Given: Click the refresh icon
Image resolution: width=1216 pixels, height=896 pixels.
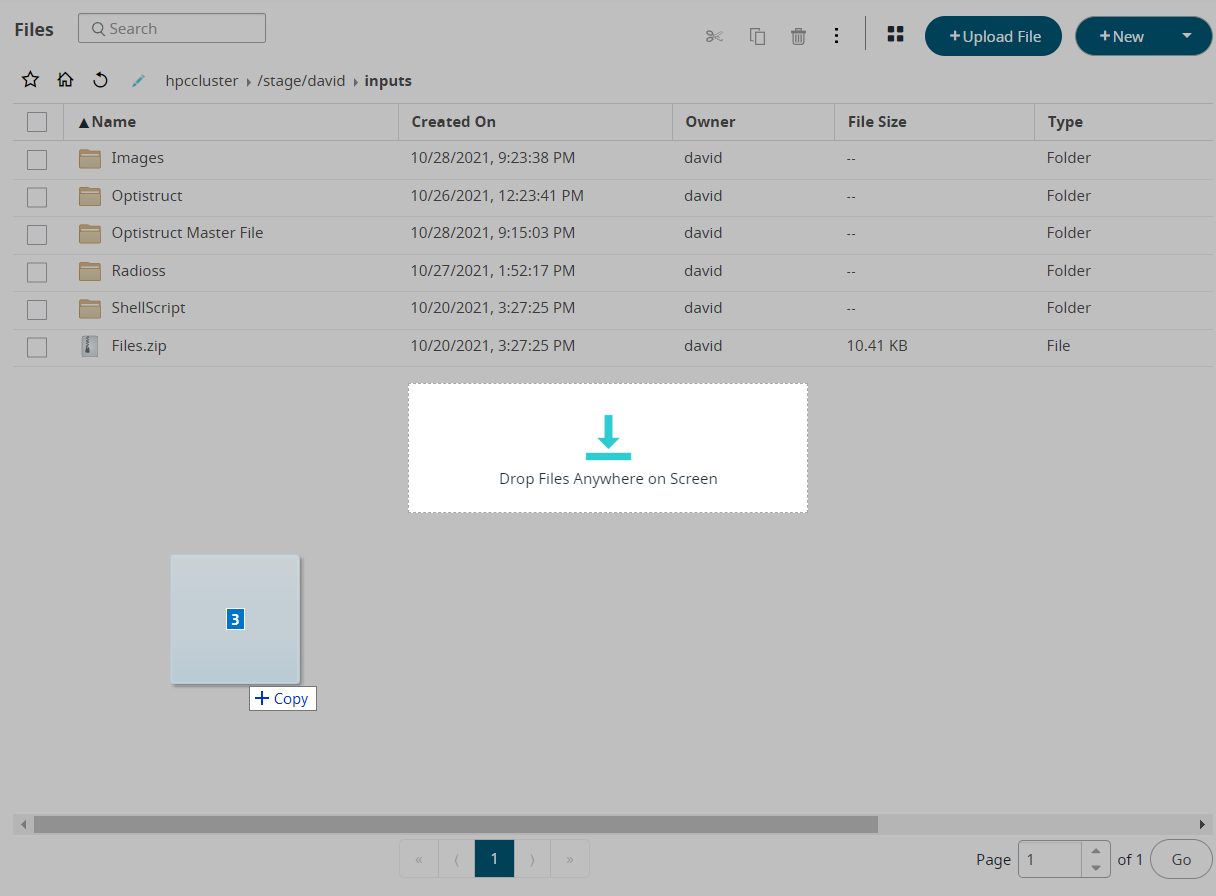Looking at the screenshot, I should tap(100, 80).
